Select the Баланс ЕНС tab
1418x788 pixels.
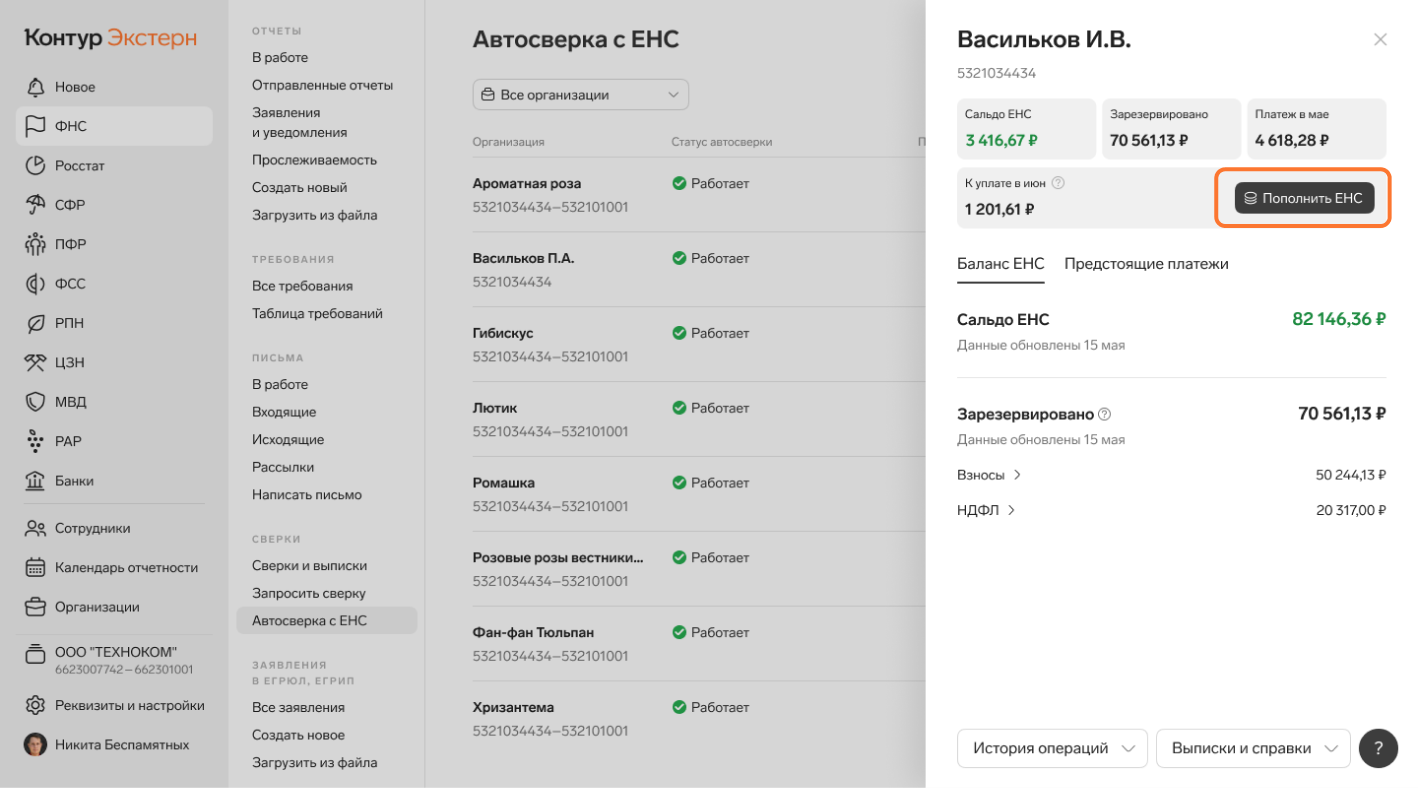point(1001,264)
